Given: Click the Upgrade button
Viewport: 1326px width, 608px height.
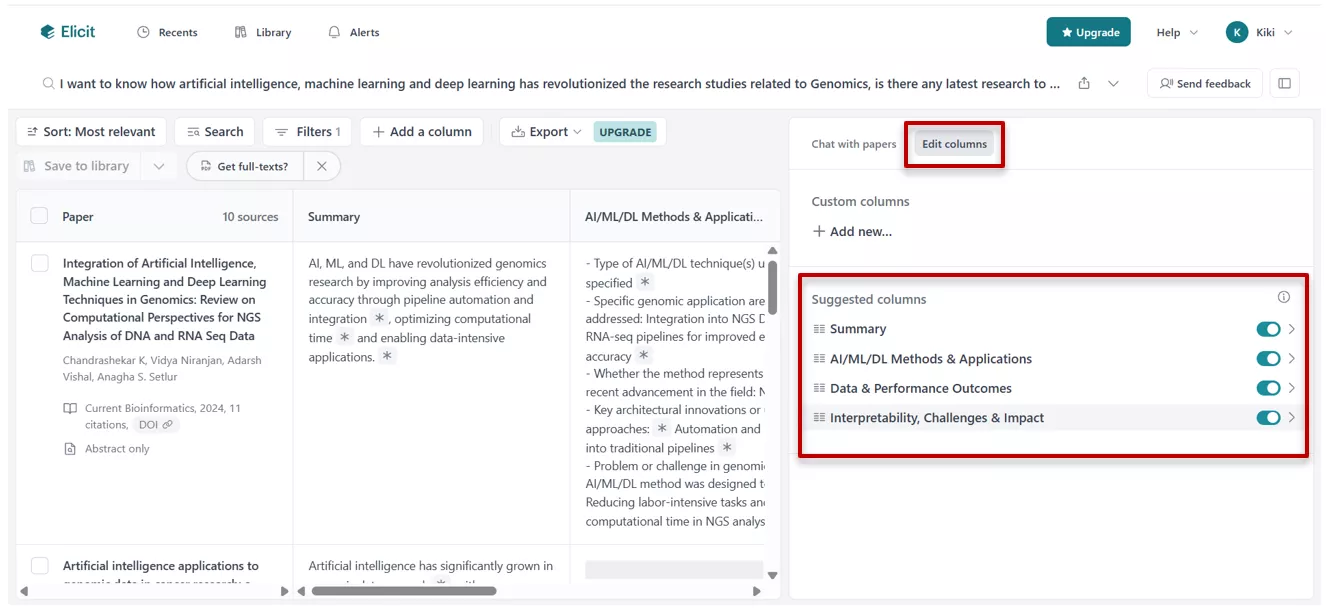Looking at the screenshot, I should click(x=1088, y=31).
